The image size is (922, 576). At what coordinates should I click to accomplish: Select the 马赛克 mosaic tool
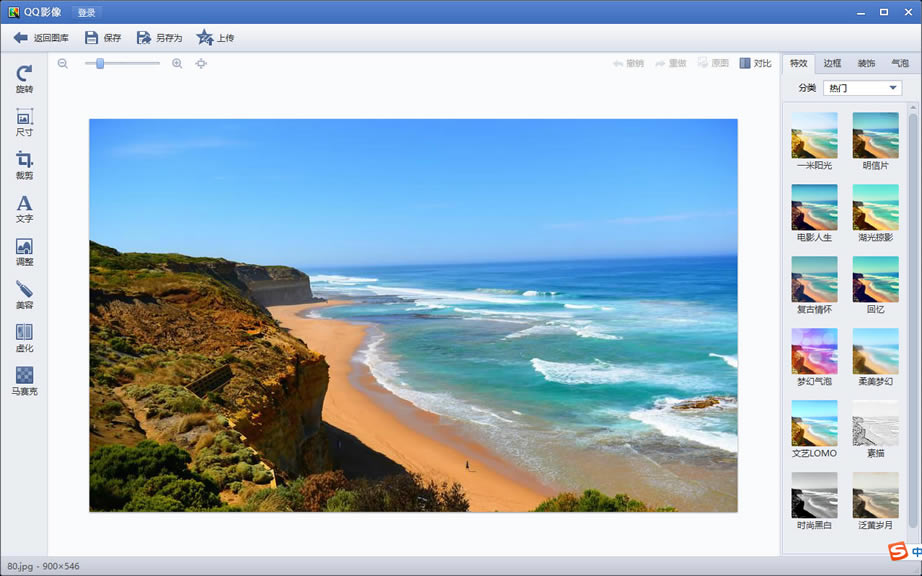24,380
